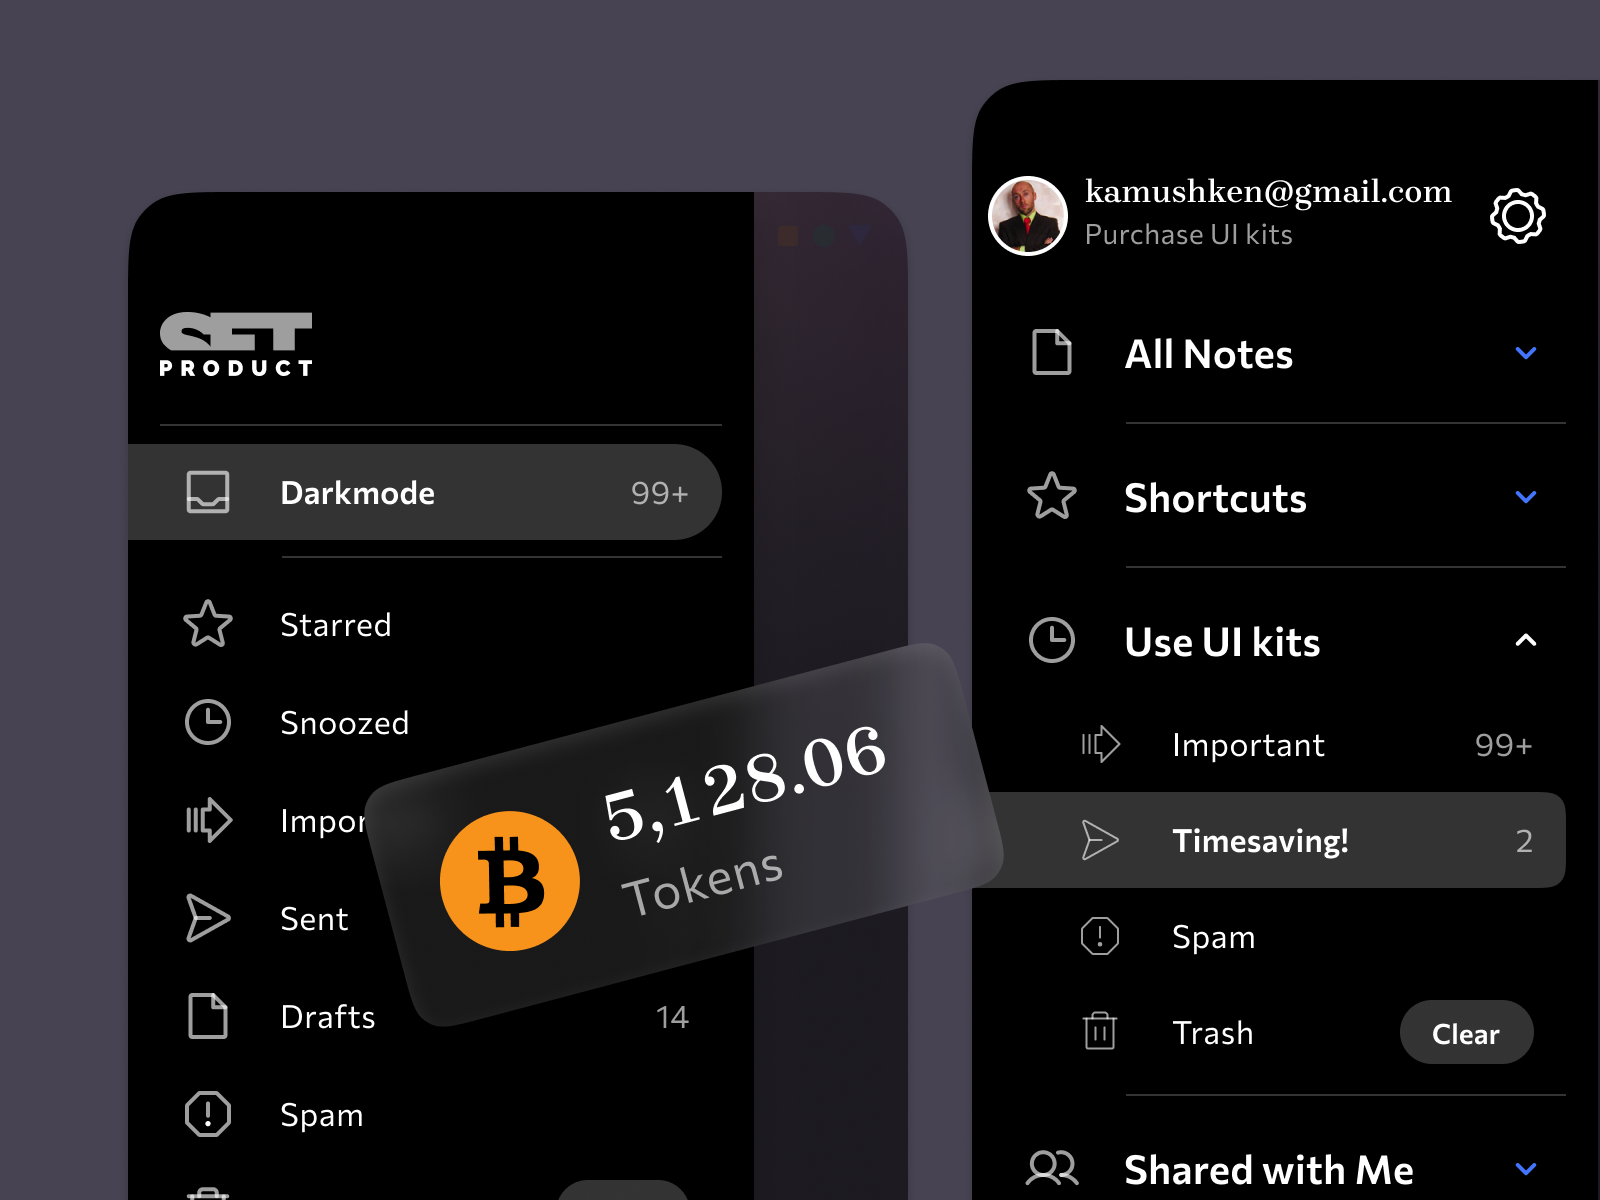Viewport: 1600px width, 1200px height.
Task: Click the Darkmode inbox tray icon
Action: coord(208,492)
